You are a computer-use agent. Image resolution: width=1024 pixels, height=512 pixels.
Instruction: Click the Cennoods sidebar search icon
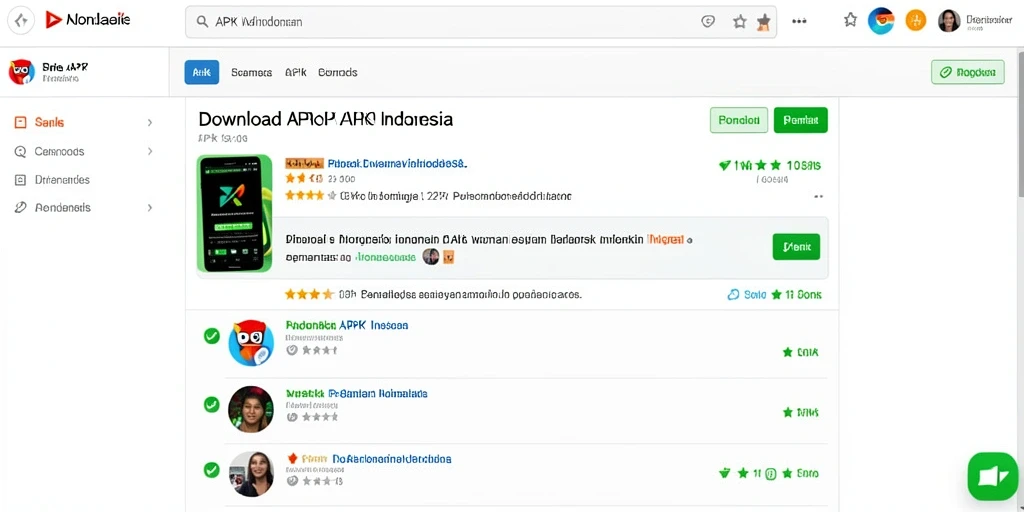21,152
